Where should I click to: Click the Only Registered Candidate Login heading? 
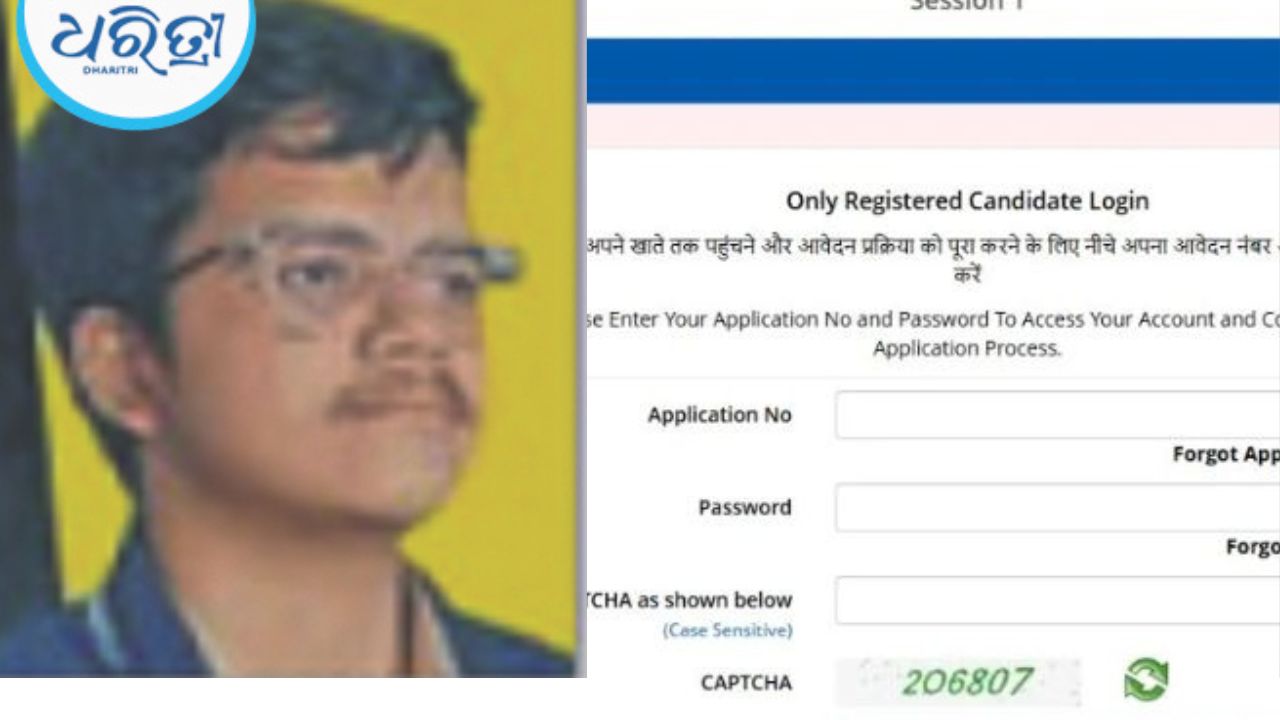point(967,201)
